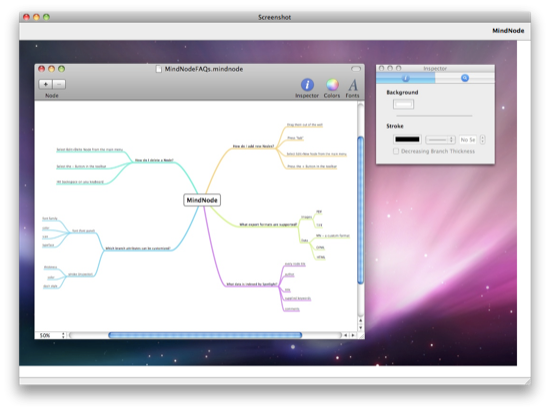Click the scroll up arrow of the canvas
This screenshot has width=550, height=411.
pyautogui.click(x=360, y=321)
